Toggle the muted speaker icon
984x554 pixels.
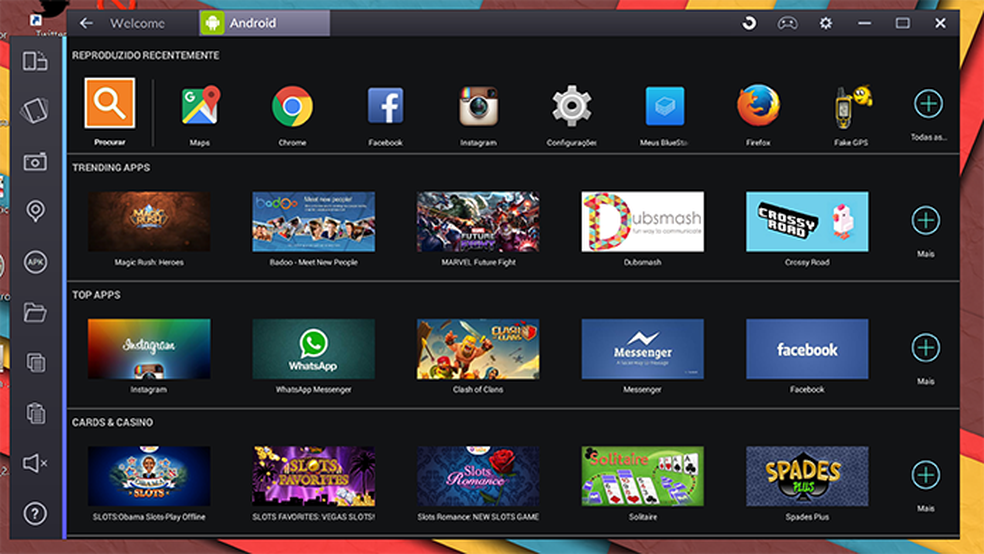pos(35,463)
